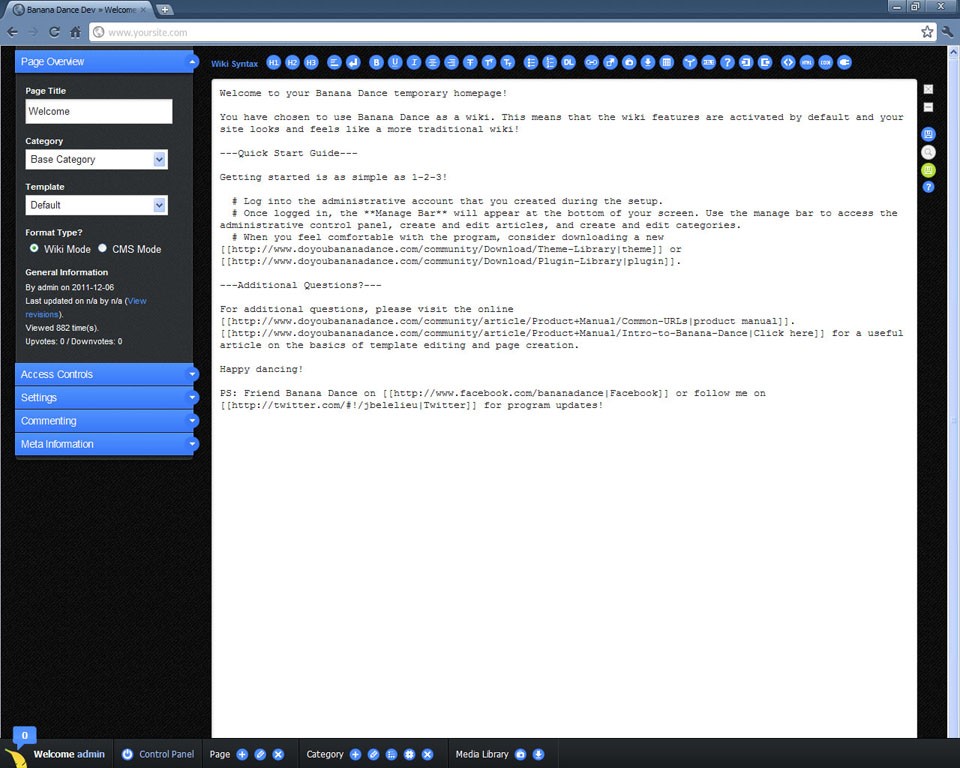Viewport: 960px width, 768px height.
Task: Click the magnifier preview icon beside editor
Action: [928, 152]
